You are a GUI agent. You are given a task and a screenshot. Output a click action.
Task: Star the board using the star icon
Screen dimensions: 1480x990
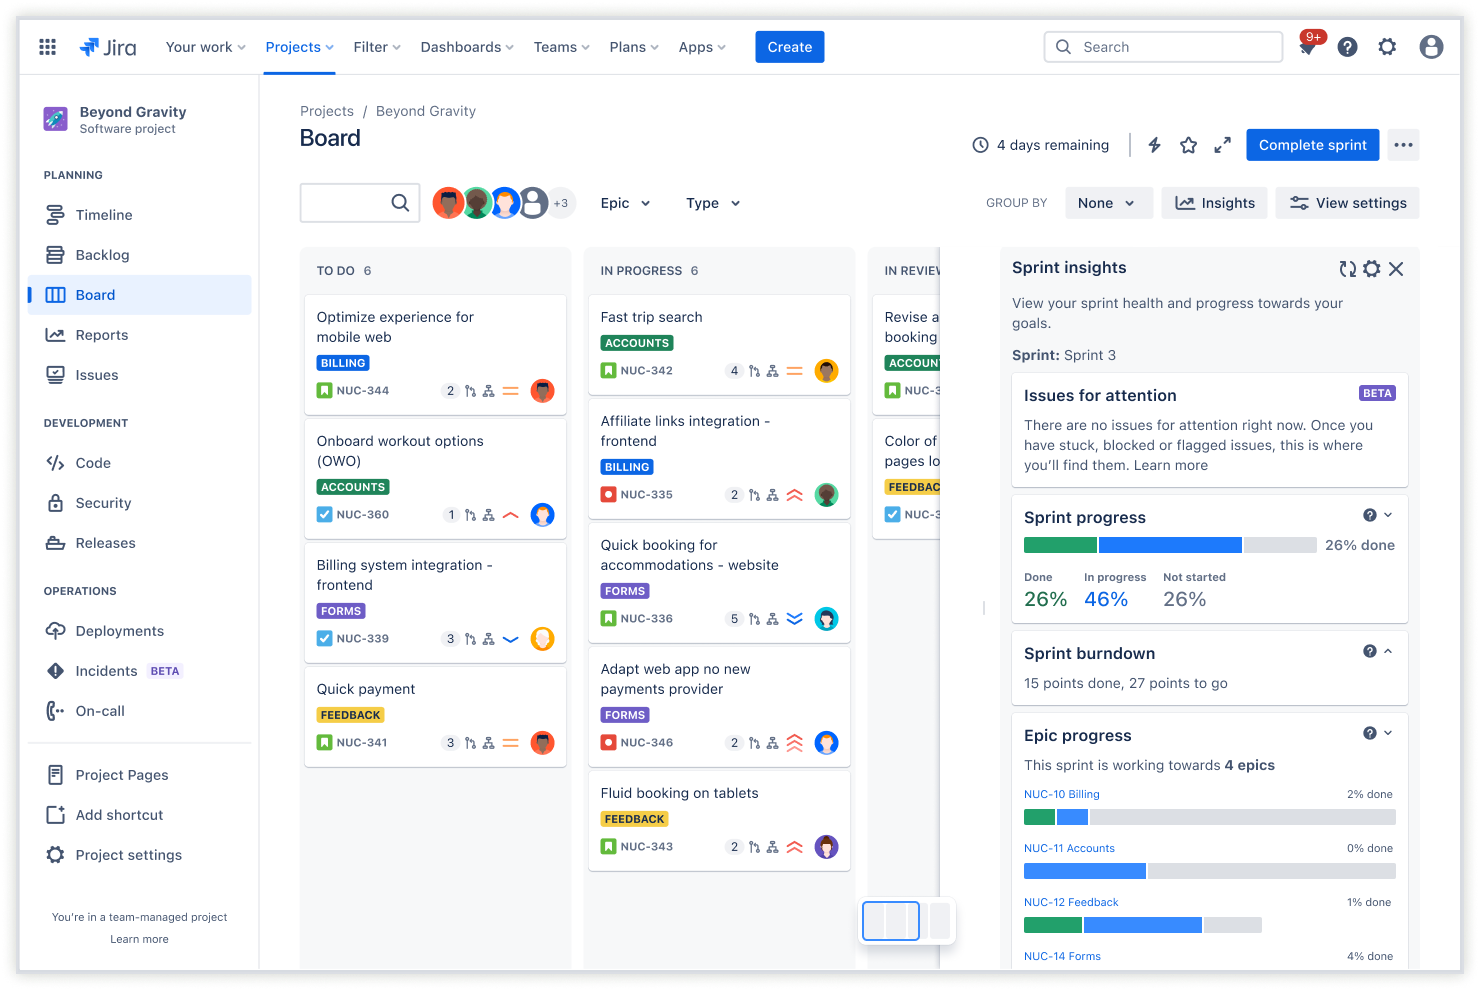tap(1188, 144)
